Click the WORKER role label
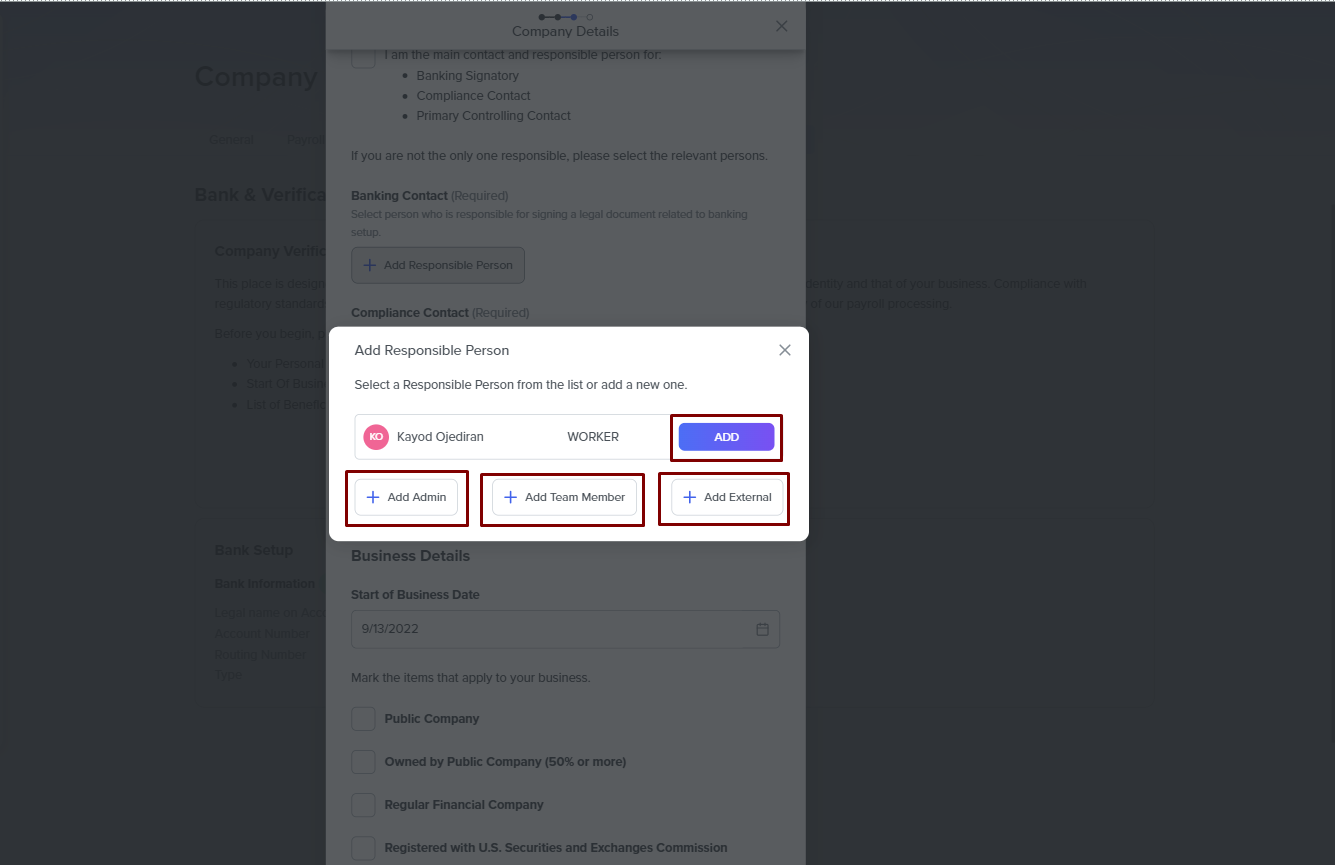This screenshot has width=1335, height=865. point(593,437)
